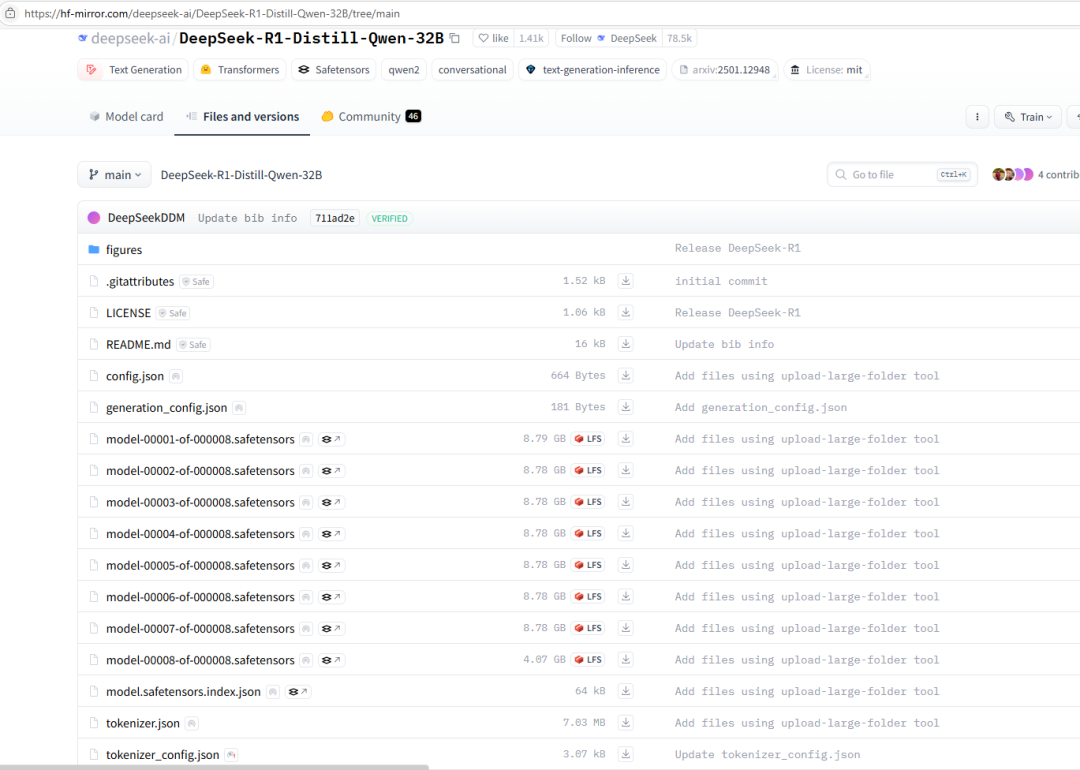The width and height of the screenshot is (1080, 770).
Task: Click the heart like button
Action: tap(493, 39)
